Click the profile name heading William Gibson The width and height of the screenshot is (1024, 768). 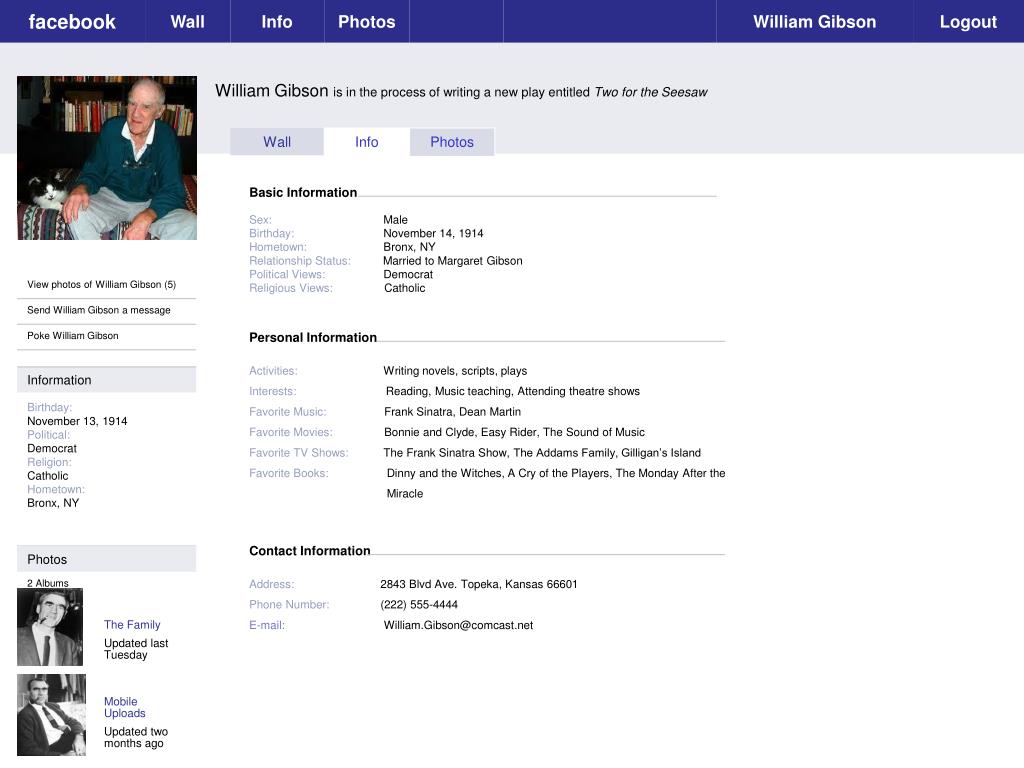[x=272, y=91]
